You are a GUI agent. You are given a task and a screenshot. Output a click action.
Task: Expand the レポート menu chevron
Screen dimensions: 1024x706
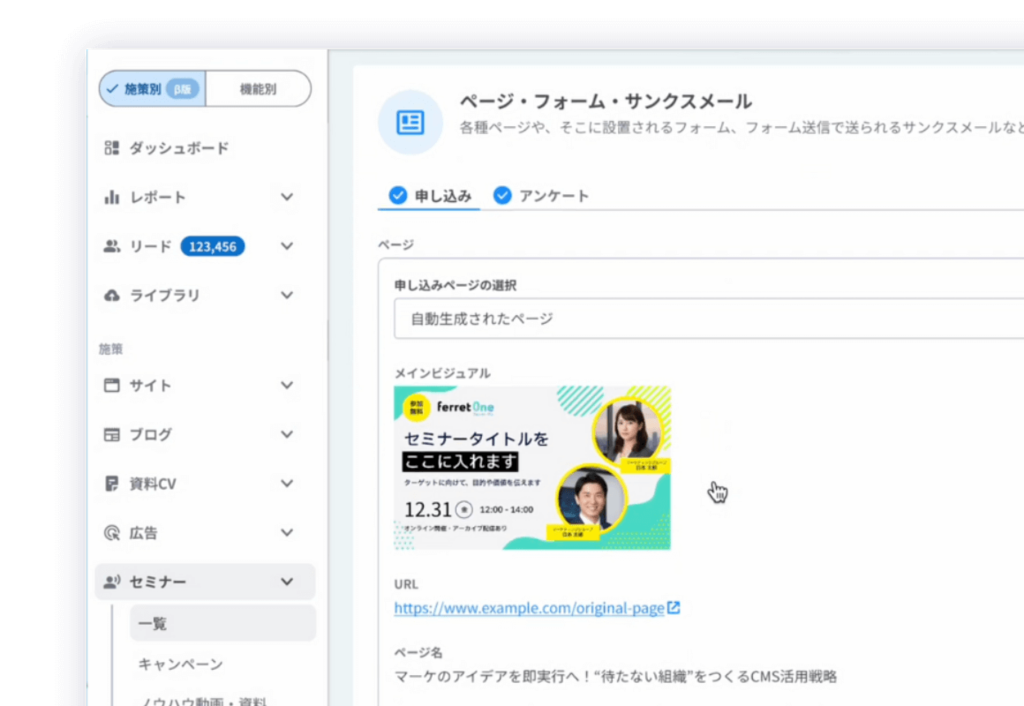click(x=287, y=197)
